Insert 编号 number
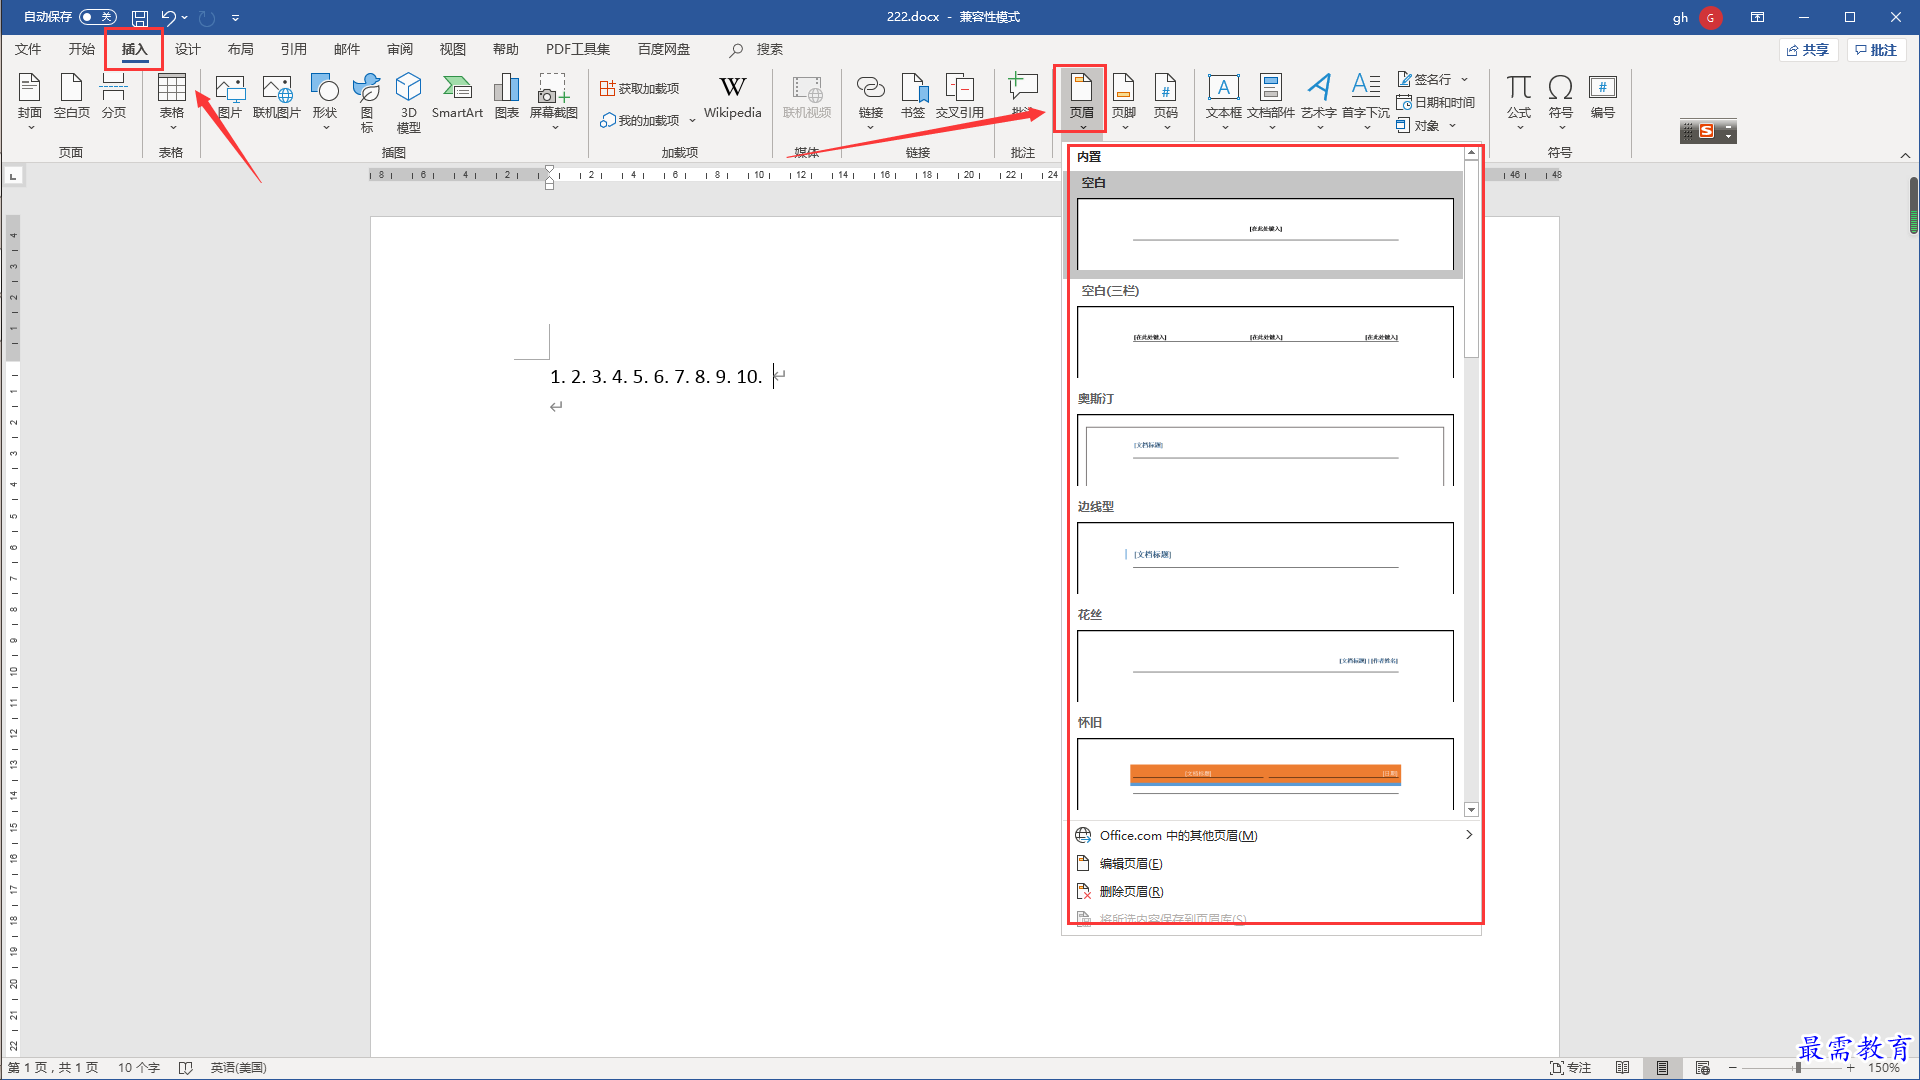The width and height of the screenshot is (1920, 1080). (1603, 97)
